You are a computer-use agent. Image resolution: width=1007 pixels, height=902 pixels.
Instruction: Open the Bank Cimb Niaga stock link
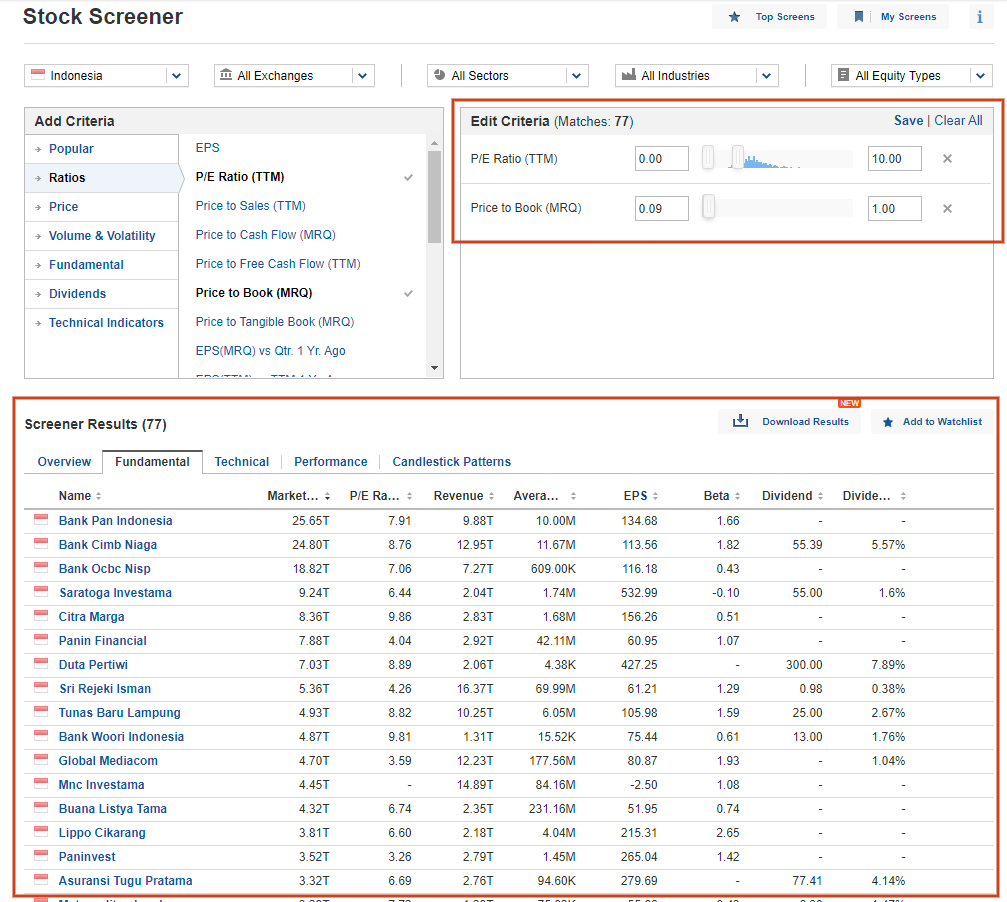coord(108,545)
